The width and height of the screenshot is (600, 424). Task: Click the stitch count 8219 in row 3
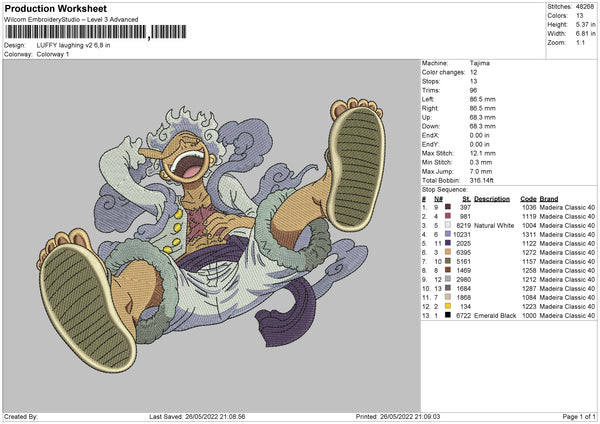[463, 225]
